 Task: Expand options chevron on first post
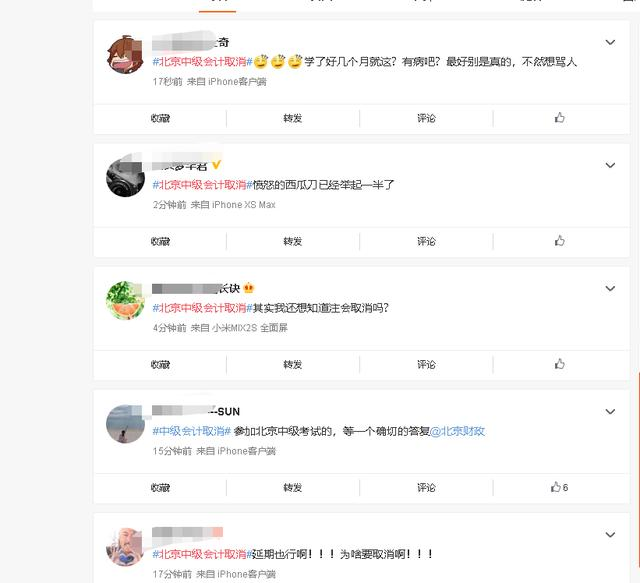click(610, 42)
